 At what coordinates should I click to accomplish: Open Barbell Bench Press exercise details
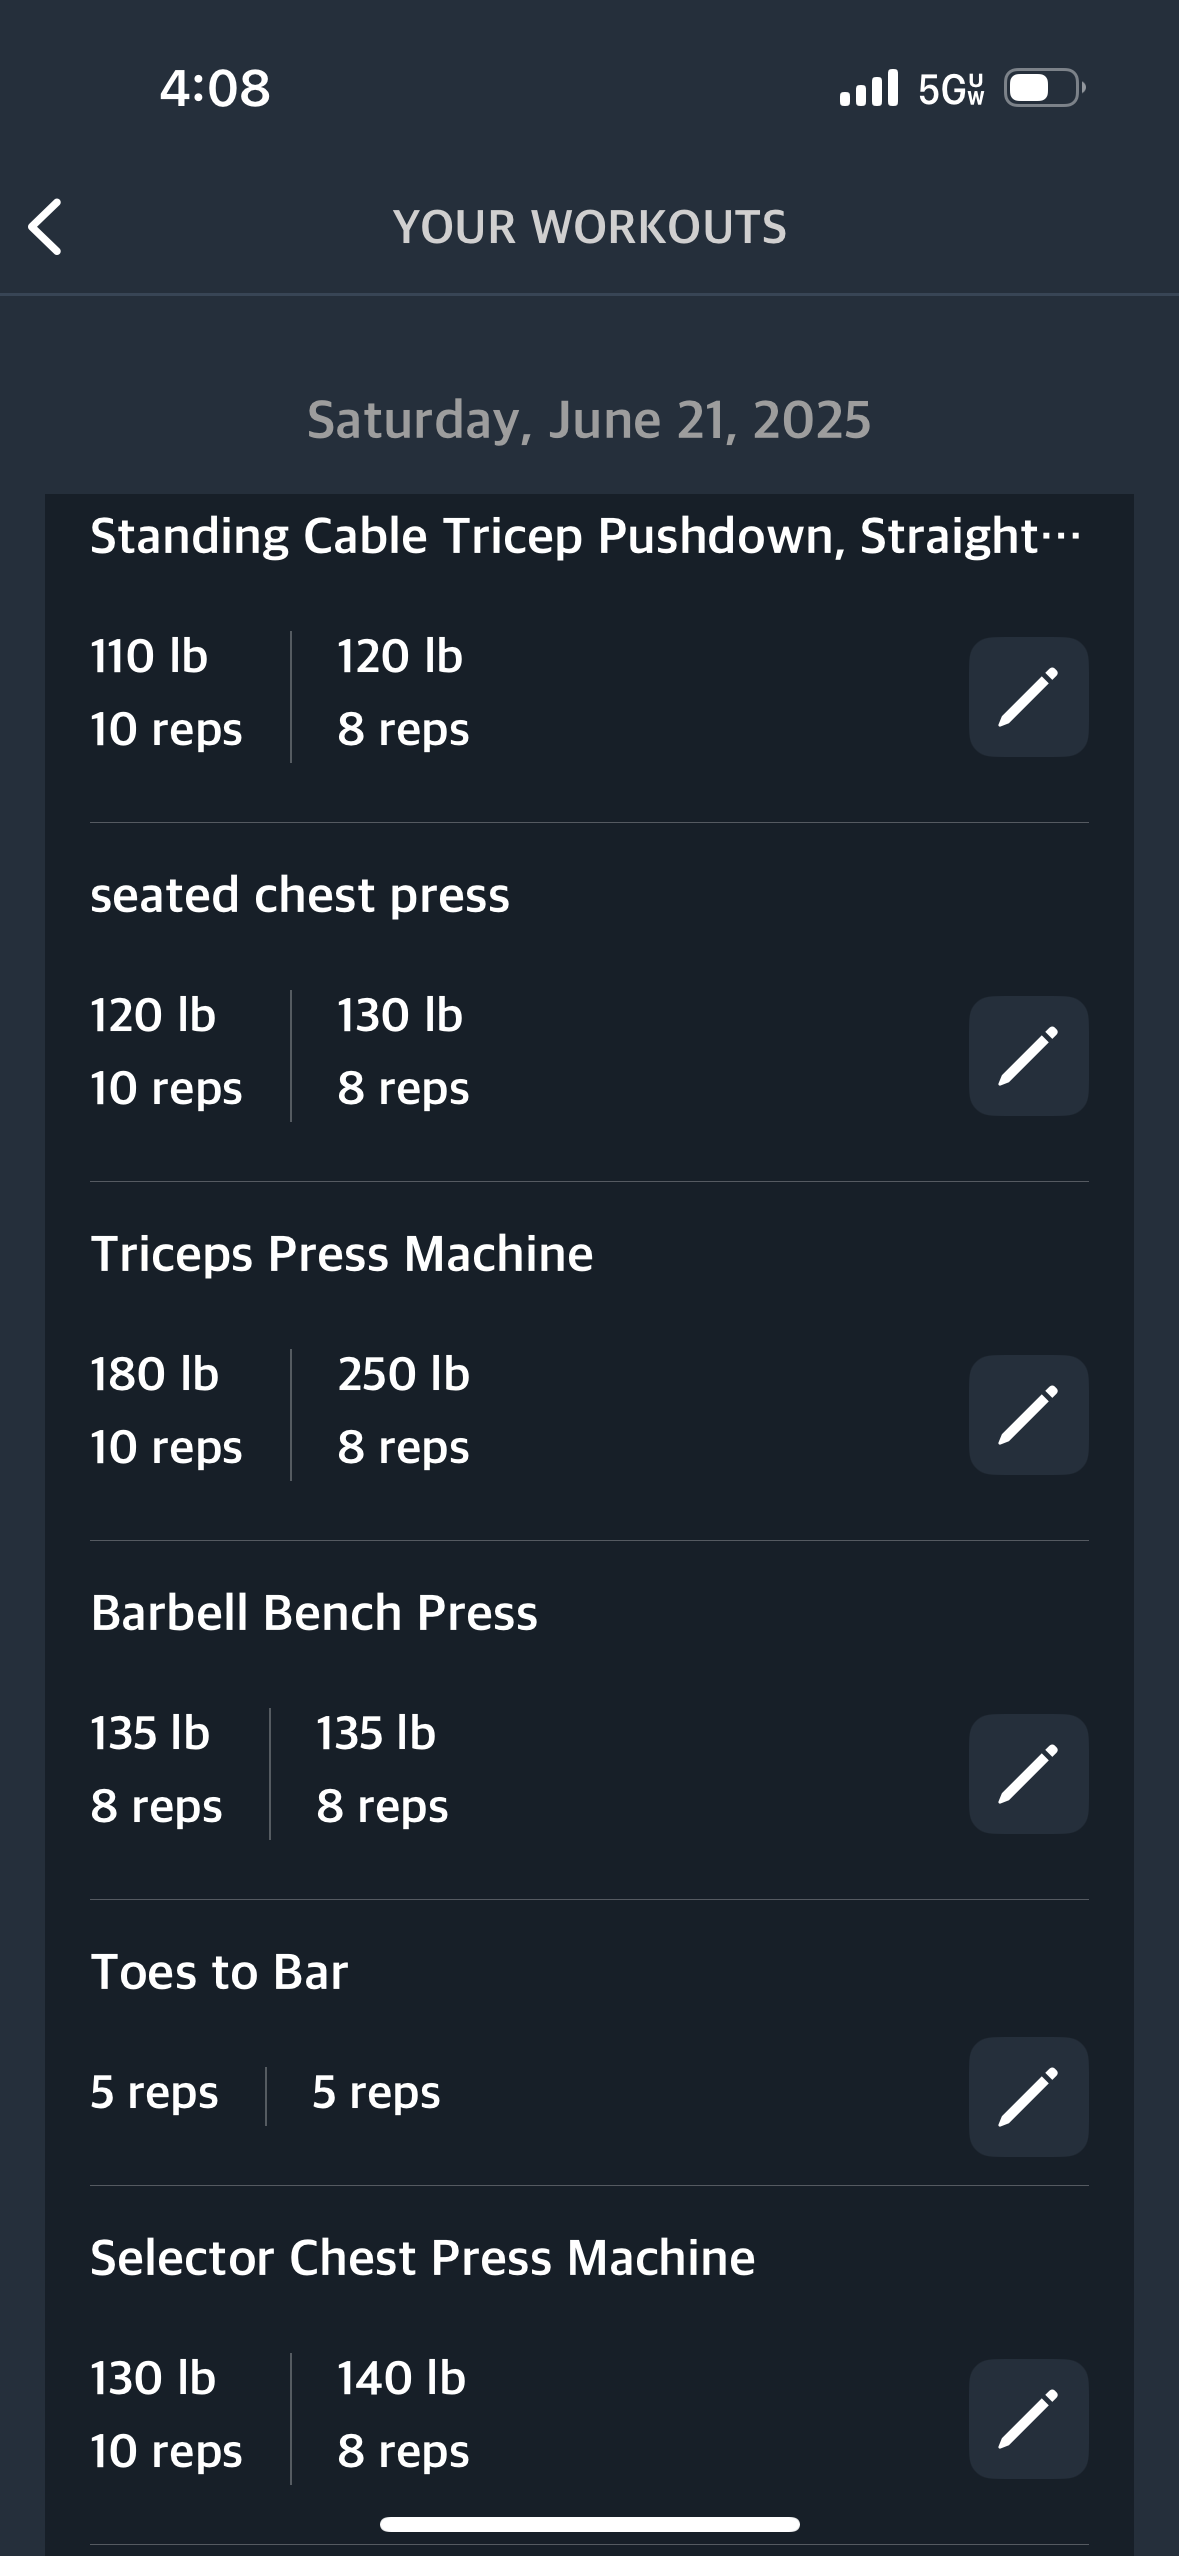click(314, 1613)
